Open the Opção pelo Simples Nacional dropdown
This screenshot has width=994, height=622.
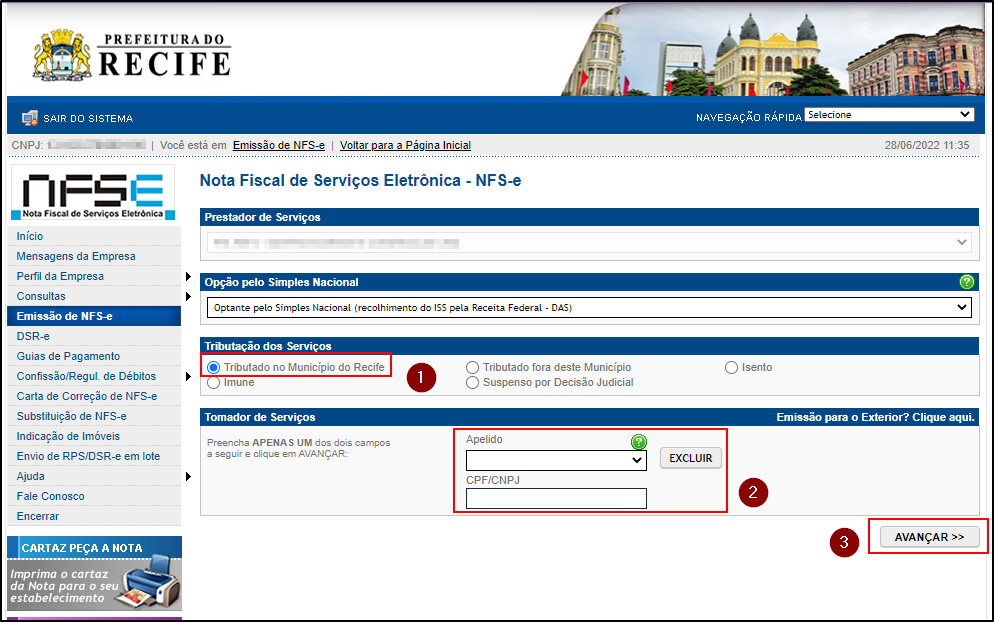(x=589, y=308)
